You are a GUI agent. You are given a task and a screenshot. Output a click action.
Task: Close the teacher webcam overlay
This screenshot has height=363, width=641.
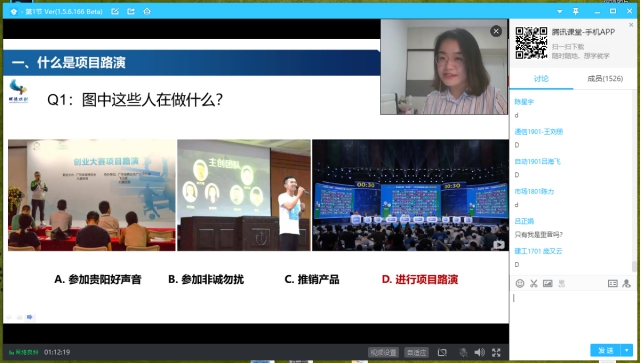496,31
